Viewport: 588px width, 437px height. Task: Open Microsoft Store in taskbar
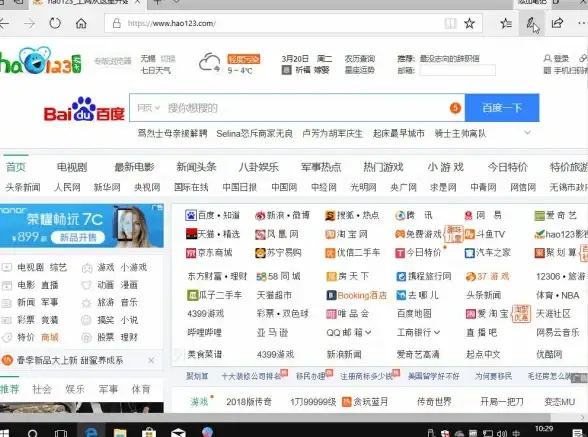pos(149,432)
